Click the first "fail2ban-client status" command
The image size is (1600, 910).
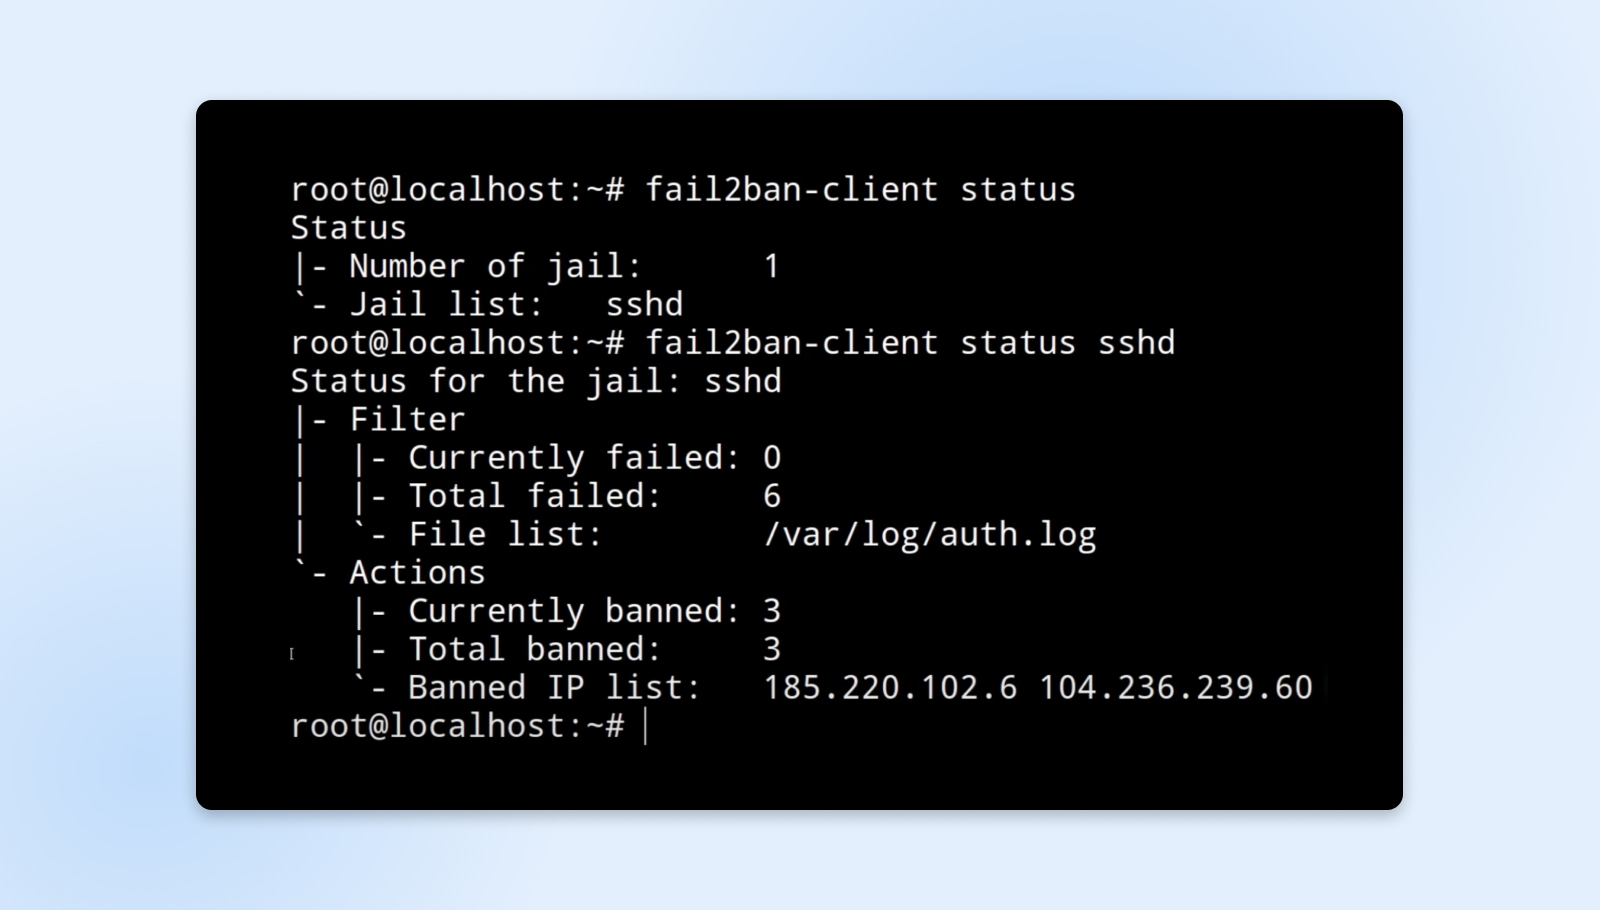click(860, 190)
